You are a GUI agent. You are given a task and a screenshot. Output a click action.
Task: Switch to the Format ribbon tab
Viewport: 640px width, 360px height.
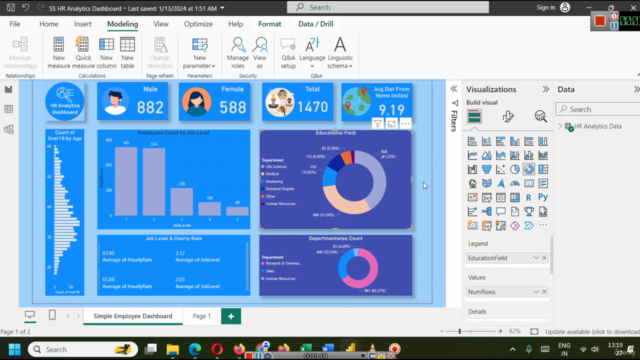coord(269,24)
